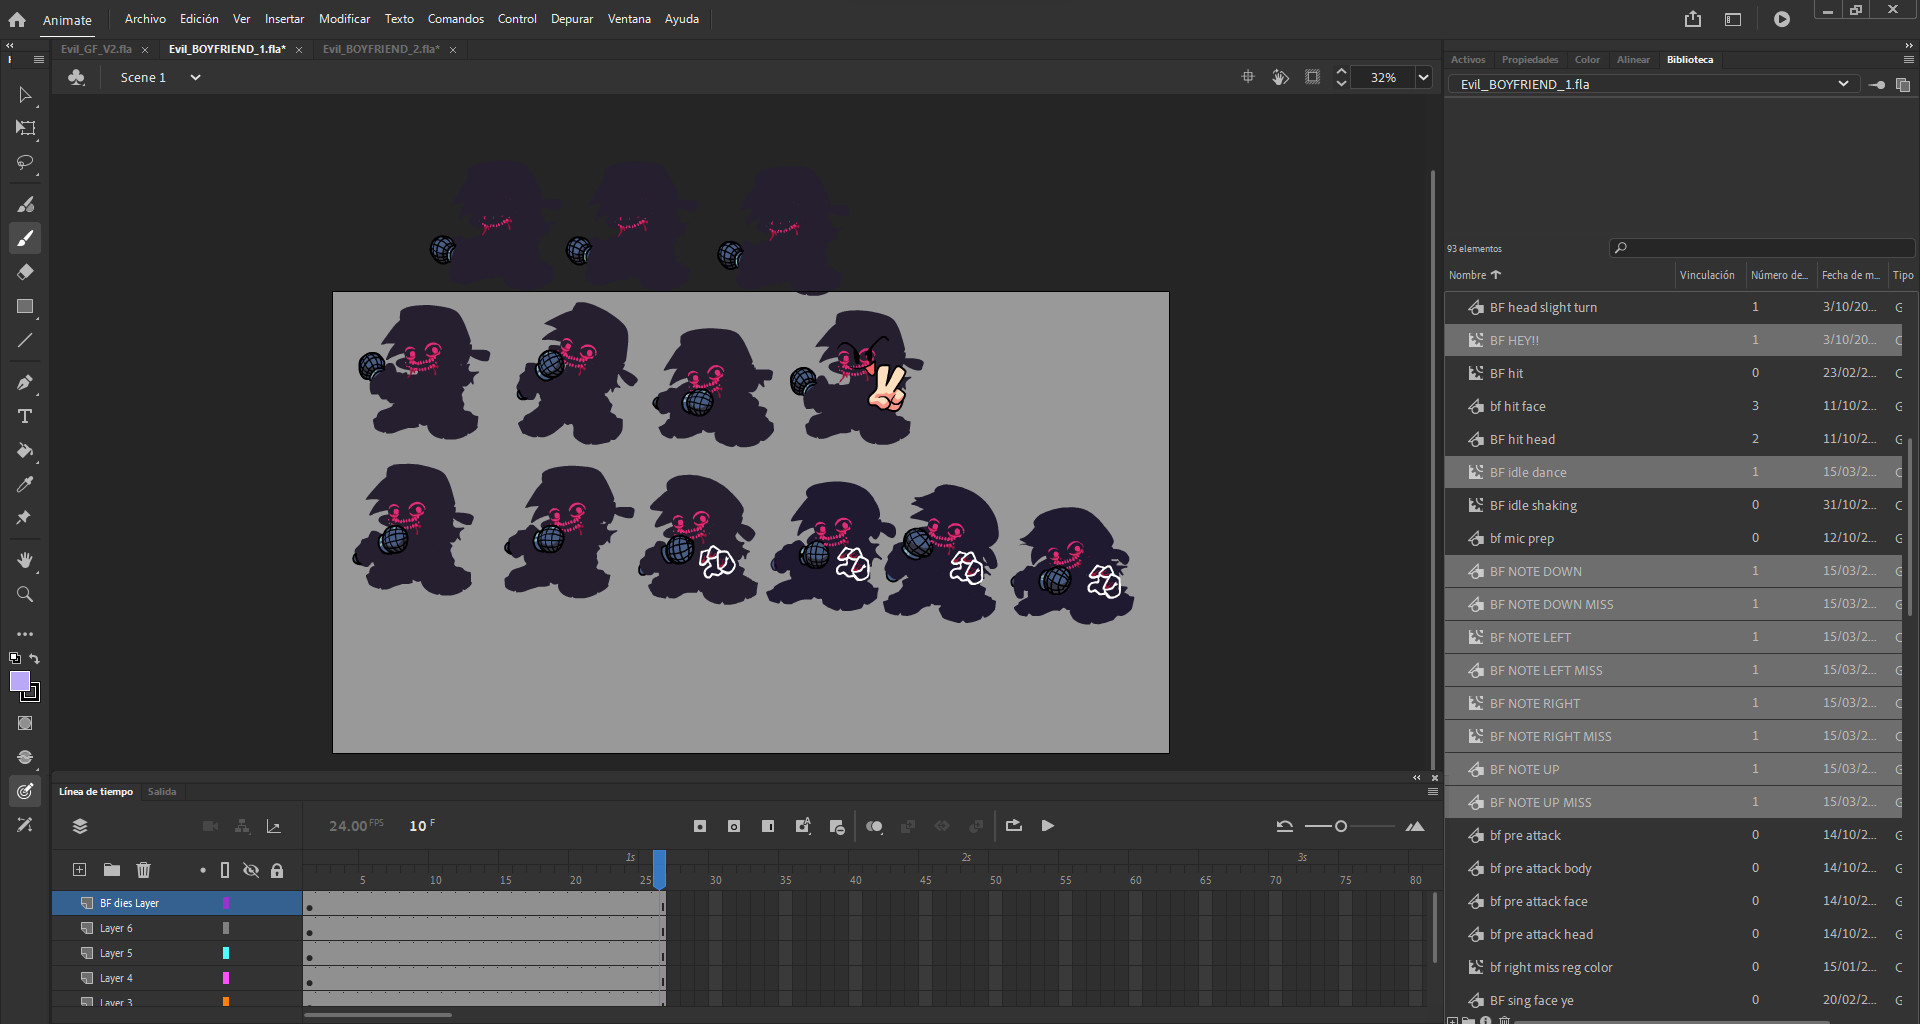This screenshot has height=1024, width=1920.
Task: Play the timeline animation
Action: (1047, 826)
